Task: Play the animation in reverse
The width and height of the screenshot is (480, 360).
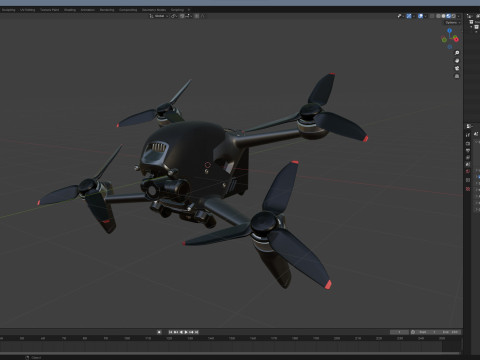Action: coord(181,332)
